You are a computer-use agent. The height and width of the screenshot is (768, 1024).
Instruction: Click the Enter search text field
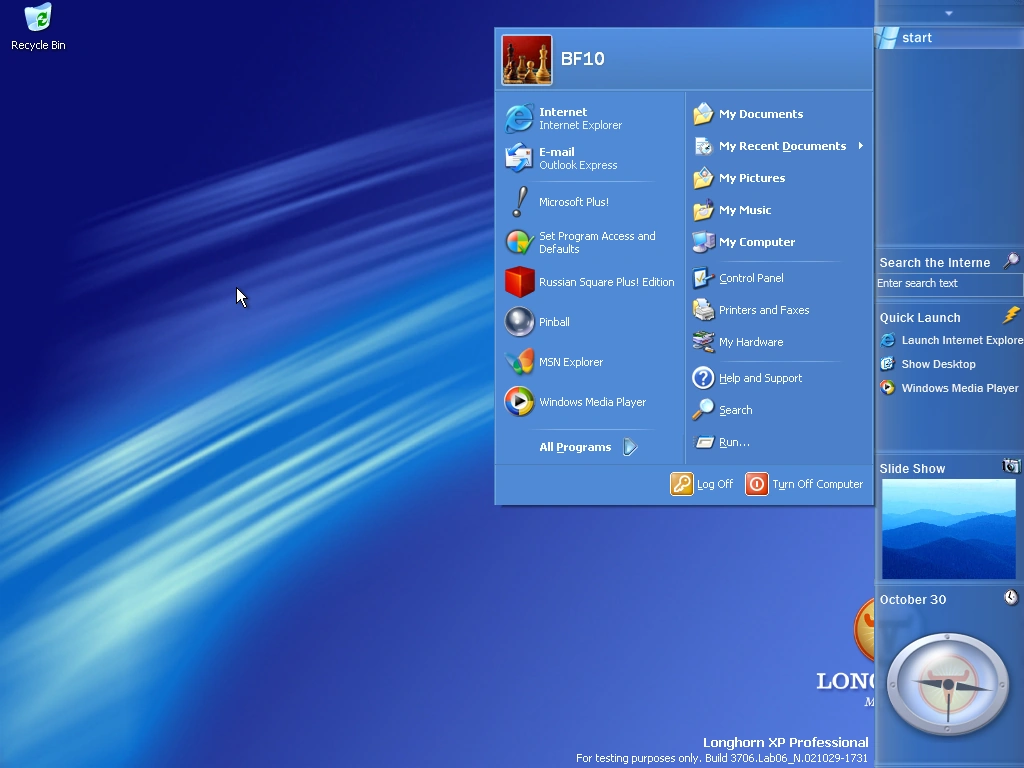tap(950, 283)
